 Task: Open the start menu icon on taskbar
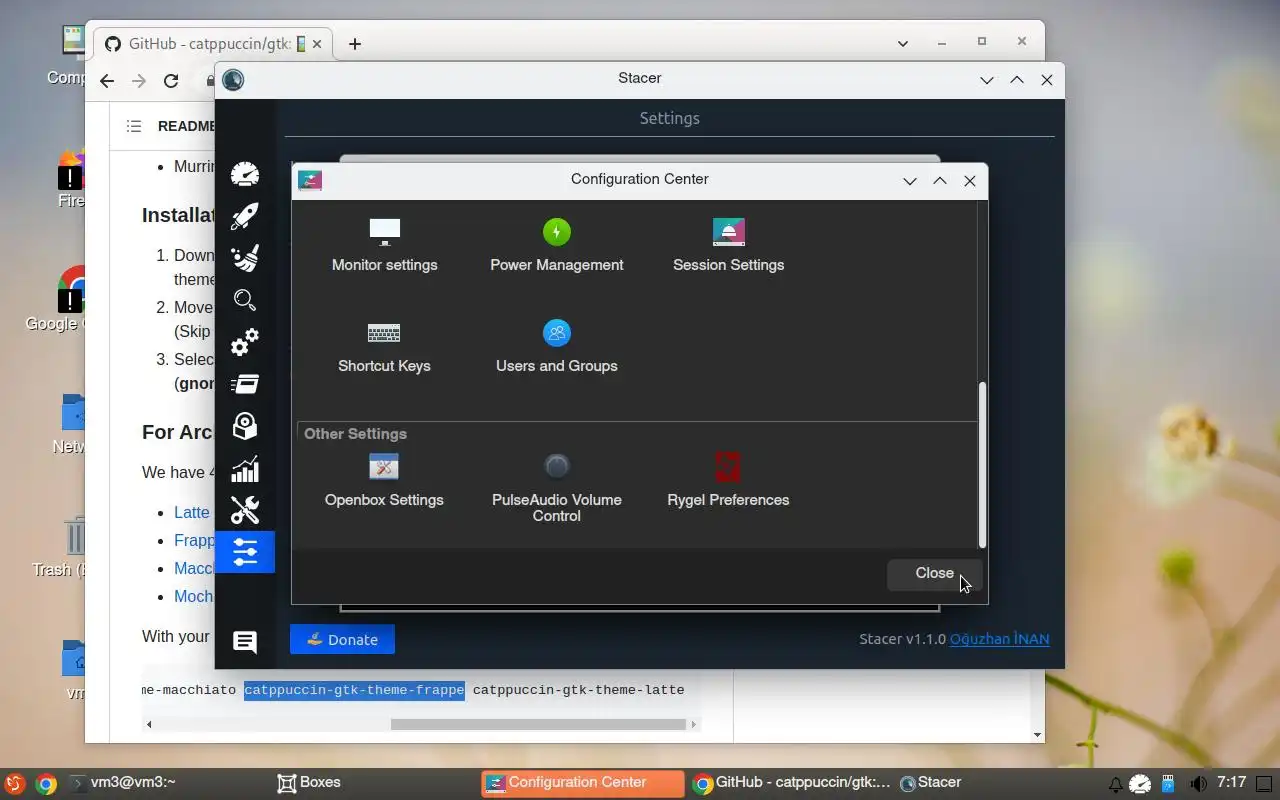(x=14, y=784)
